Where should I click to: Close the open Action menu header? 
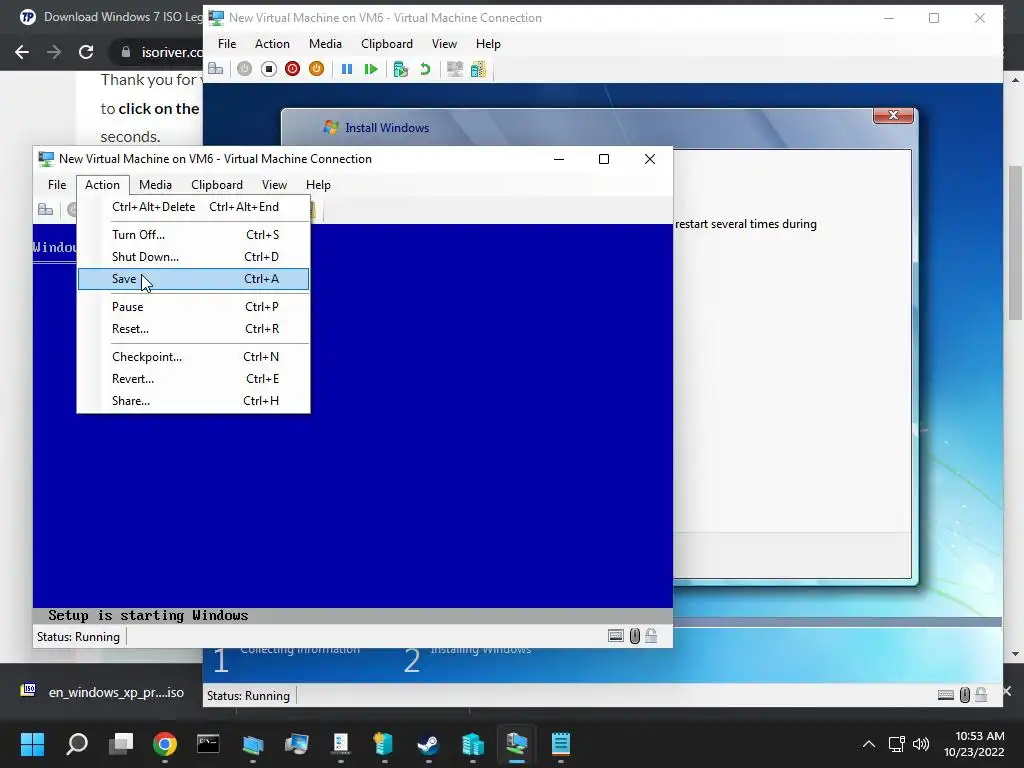coord(103,185)
